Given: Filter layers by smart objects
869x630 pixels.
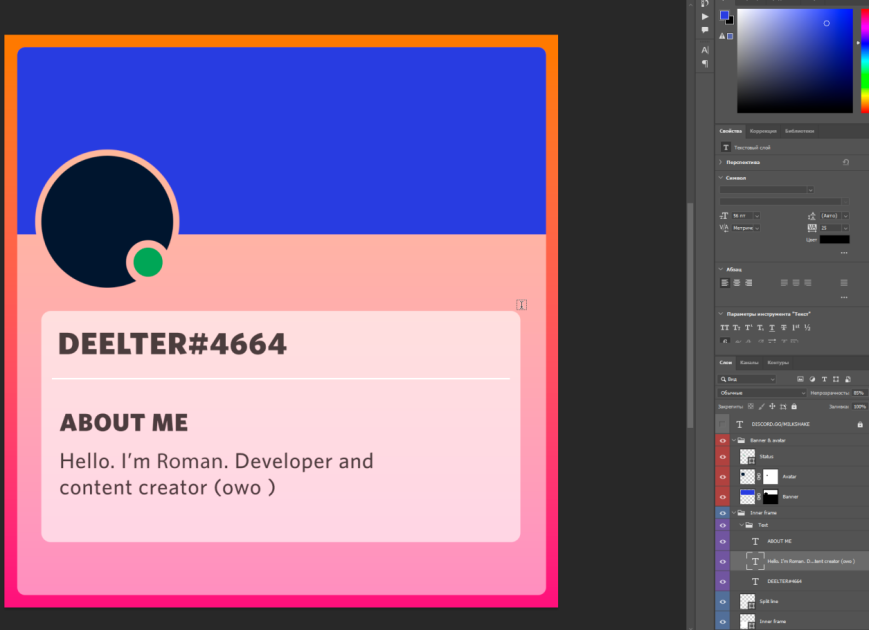Looking at the screenshot, I should click(848, 379).
